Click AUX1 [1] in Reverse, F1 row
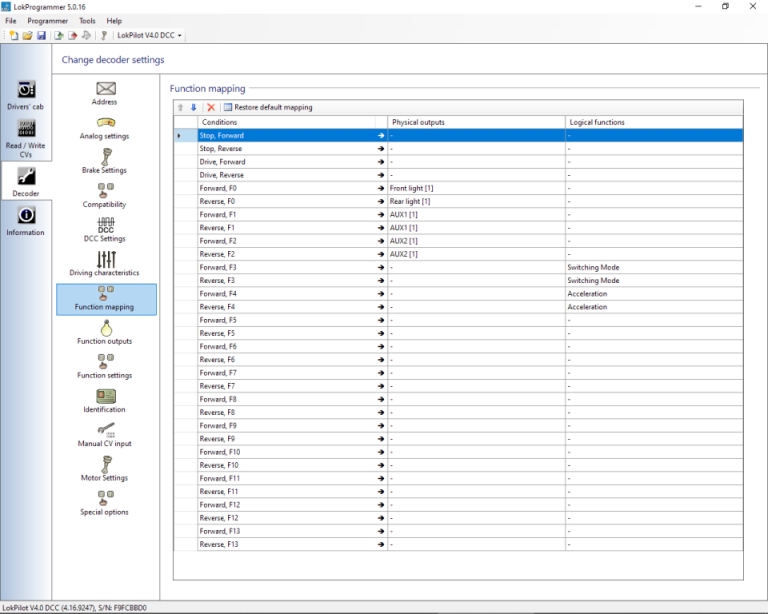The height and width of the screenshot is (614, 768). click(x=476, y=228)
